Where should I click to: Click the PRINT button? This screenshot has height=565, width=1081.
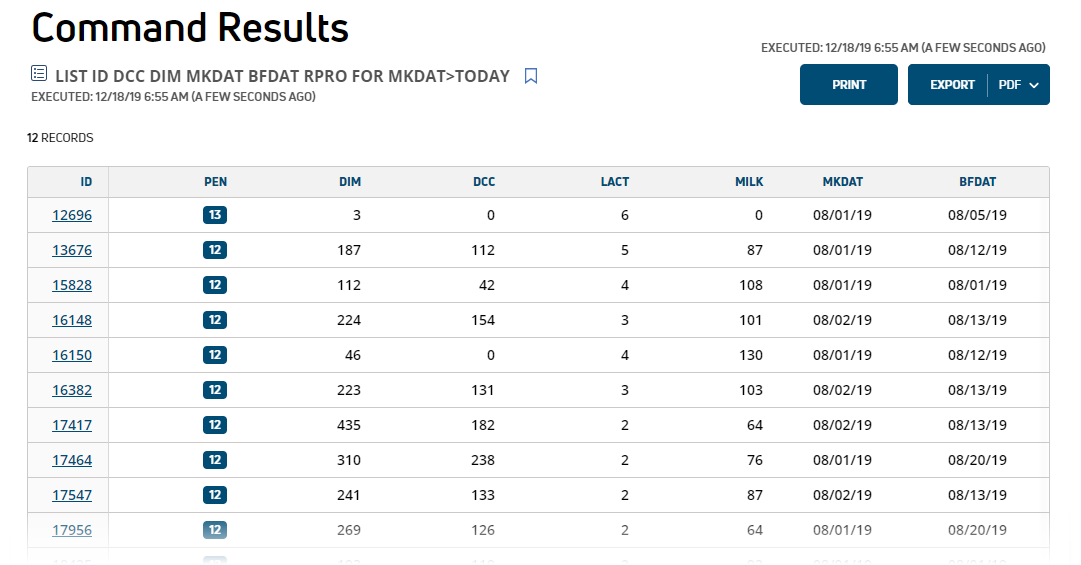point(849,85)
